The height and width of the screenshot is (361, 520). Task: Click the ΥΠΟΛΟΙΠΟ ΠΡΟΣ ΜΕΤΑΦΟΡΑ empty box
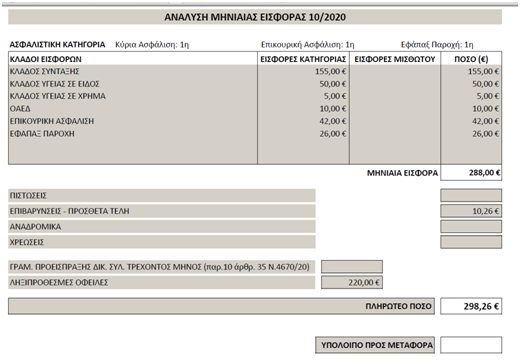point(471,345)
